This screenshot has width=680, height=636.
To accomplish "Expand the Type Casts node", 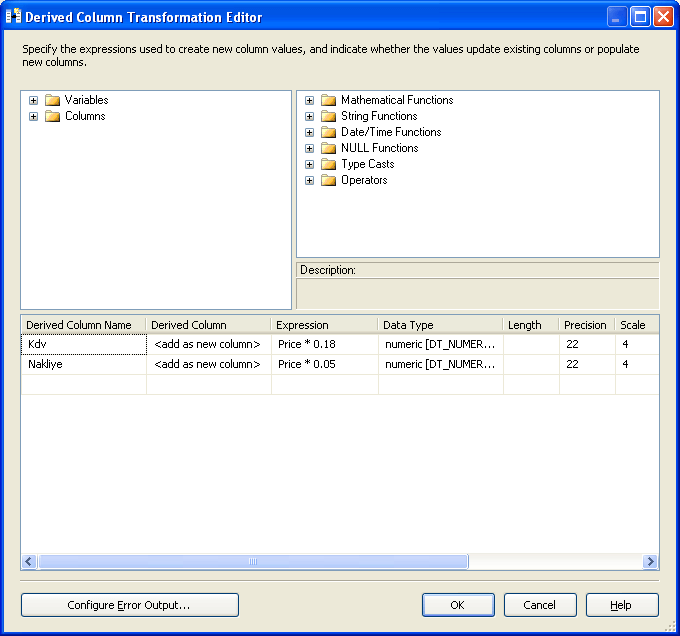I will 309,165.
